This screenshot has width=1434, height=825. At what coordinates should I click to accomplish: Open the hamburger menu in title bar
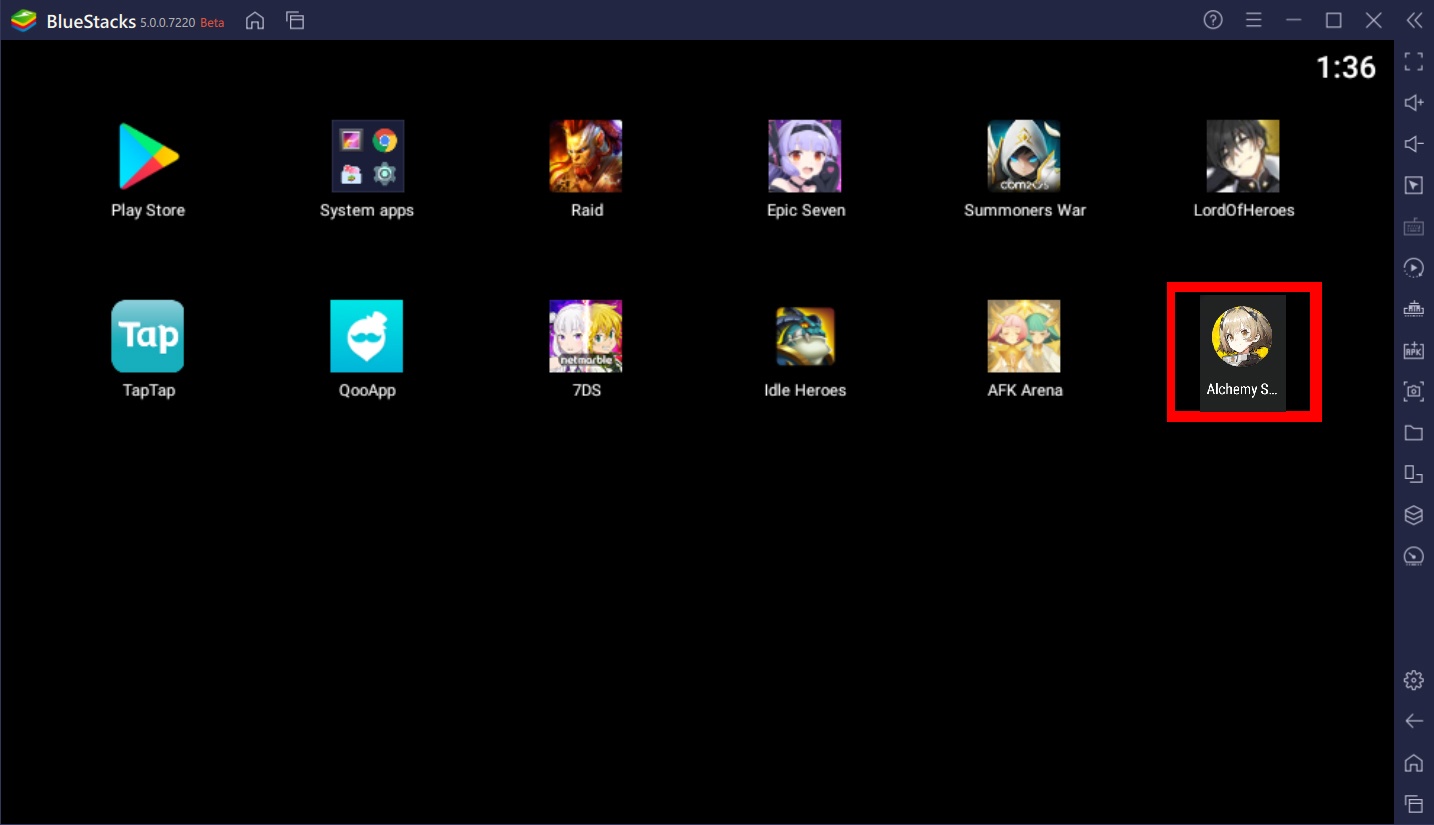[x=1253, y=20]
